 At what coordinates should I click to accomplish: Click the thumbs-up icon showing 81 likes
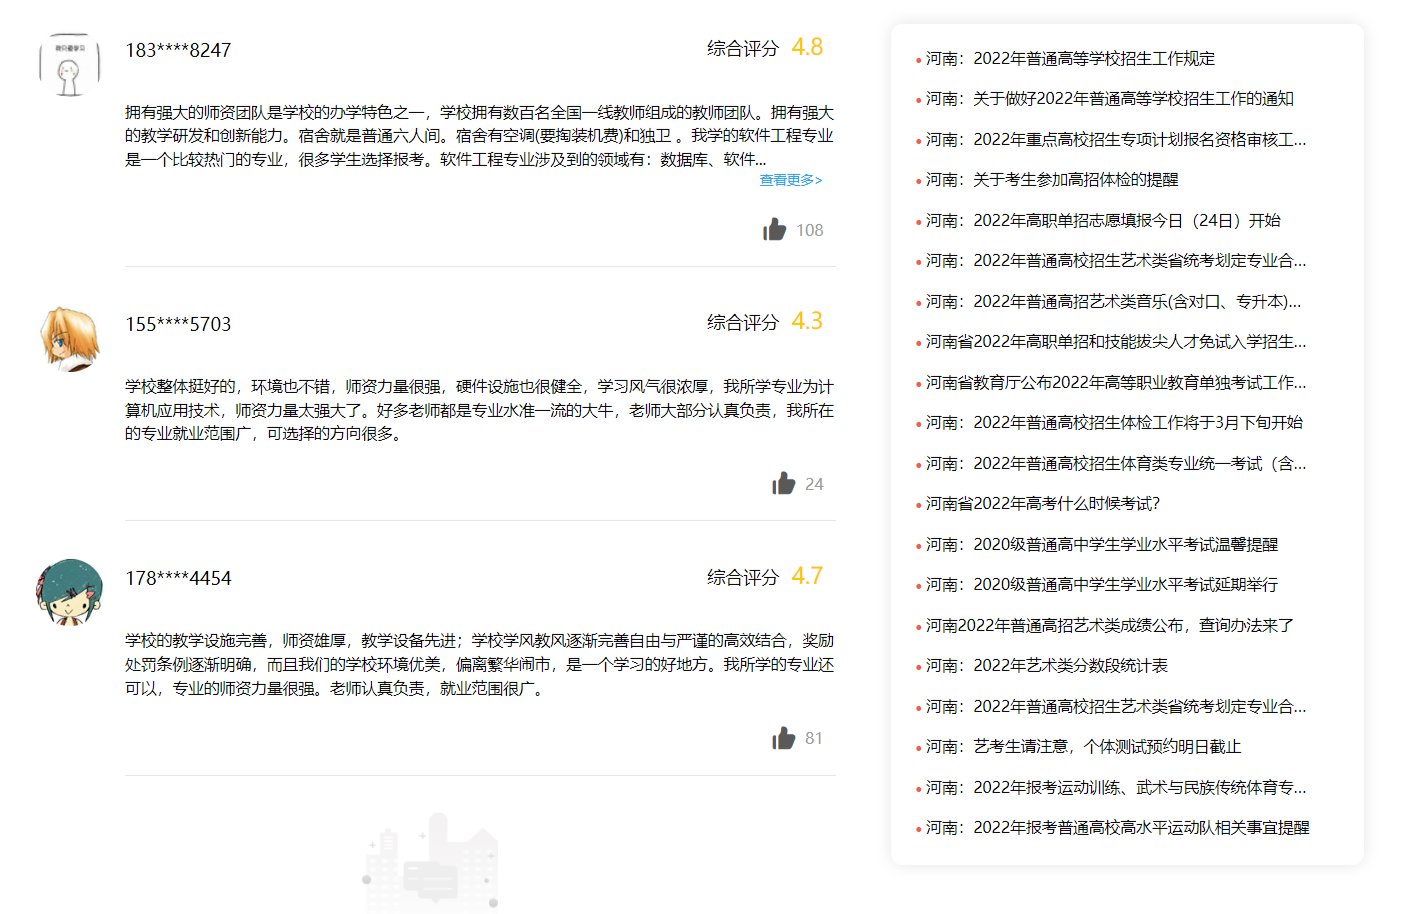[782, 738]
